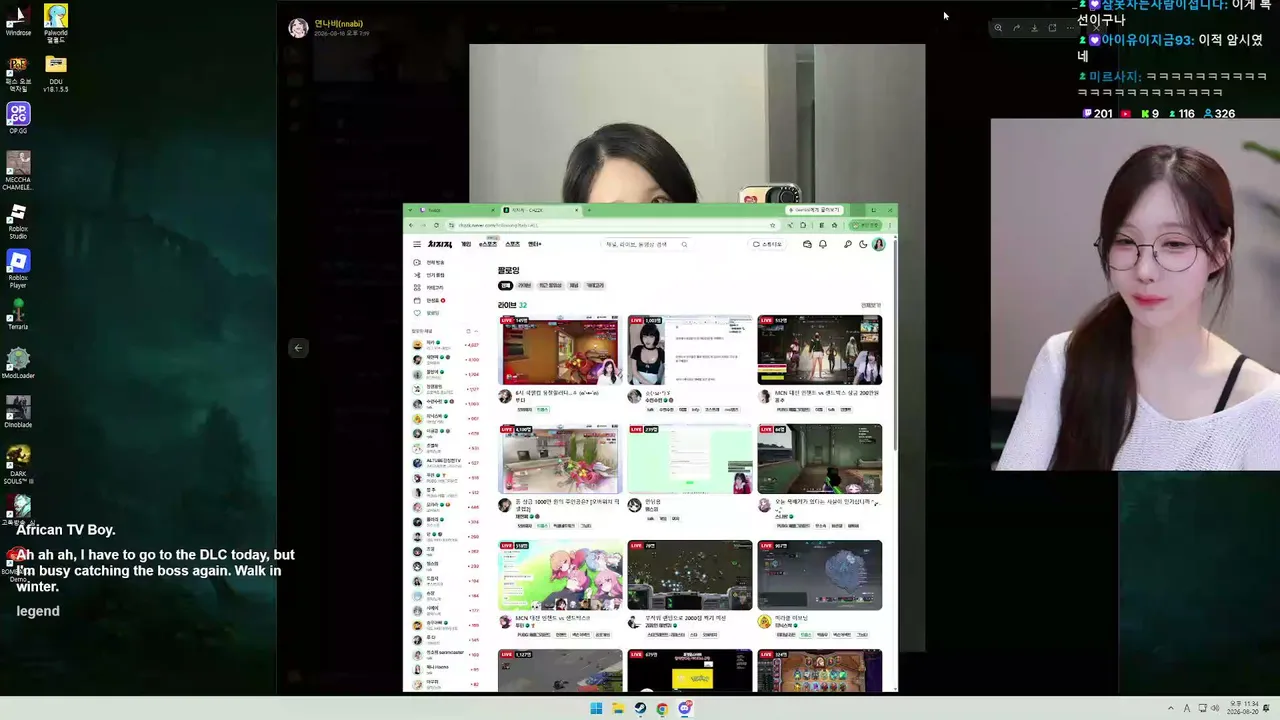This screenshot has height=720, width=1280.
Task: Open the OP.GG desktop shortcut
Action: (x=18, y=118)
